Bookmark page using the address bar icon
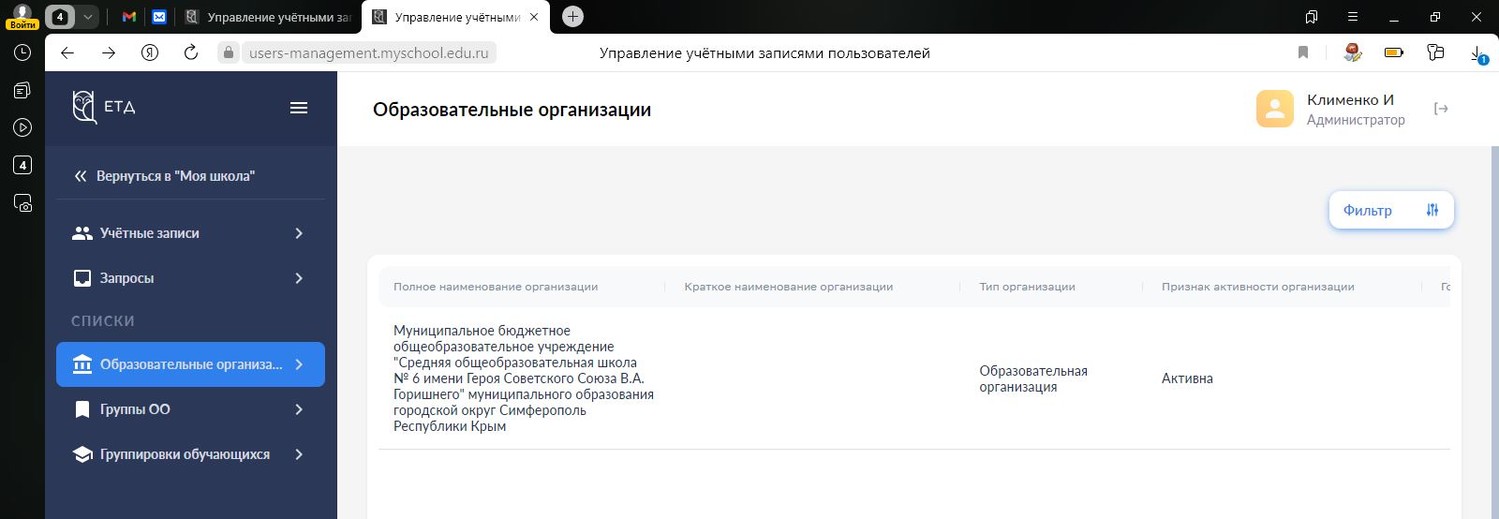Image resolution: width=1499 pixels, height=519 pixels. tap(1303, 53)
